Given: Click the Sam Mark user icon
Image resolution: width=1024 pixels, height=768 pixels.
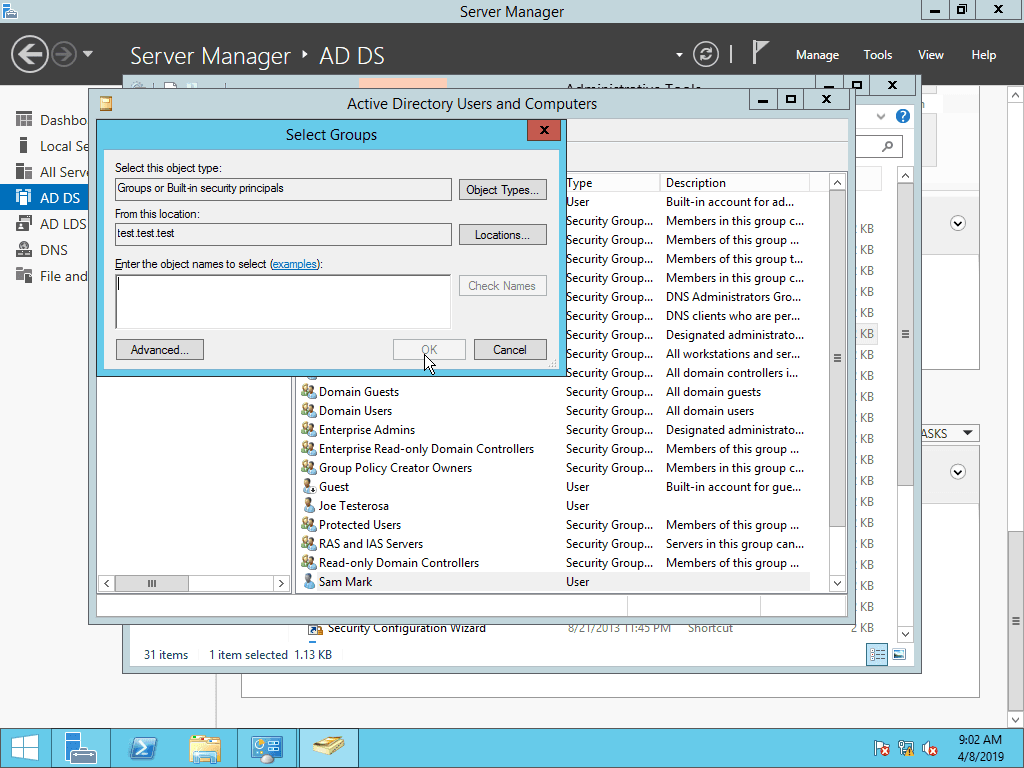Looking at the screenshot, I should pos(309,581).
